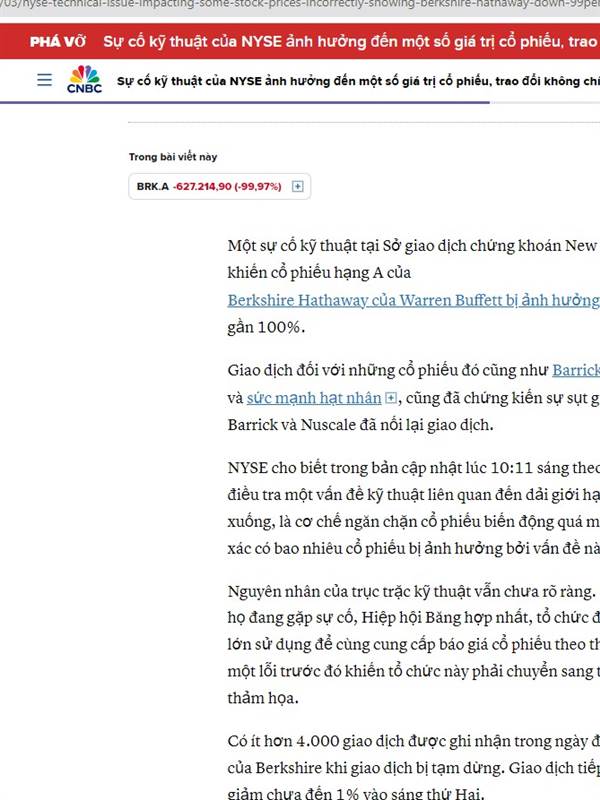Click the -627.214,90 (-99,97%) price change
This screenshot has height=800, width=600.
[227, 186]
